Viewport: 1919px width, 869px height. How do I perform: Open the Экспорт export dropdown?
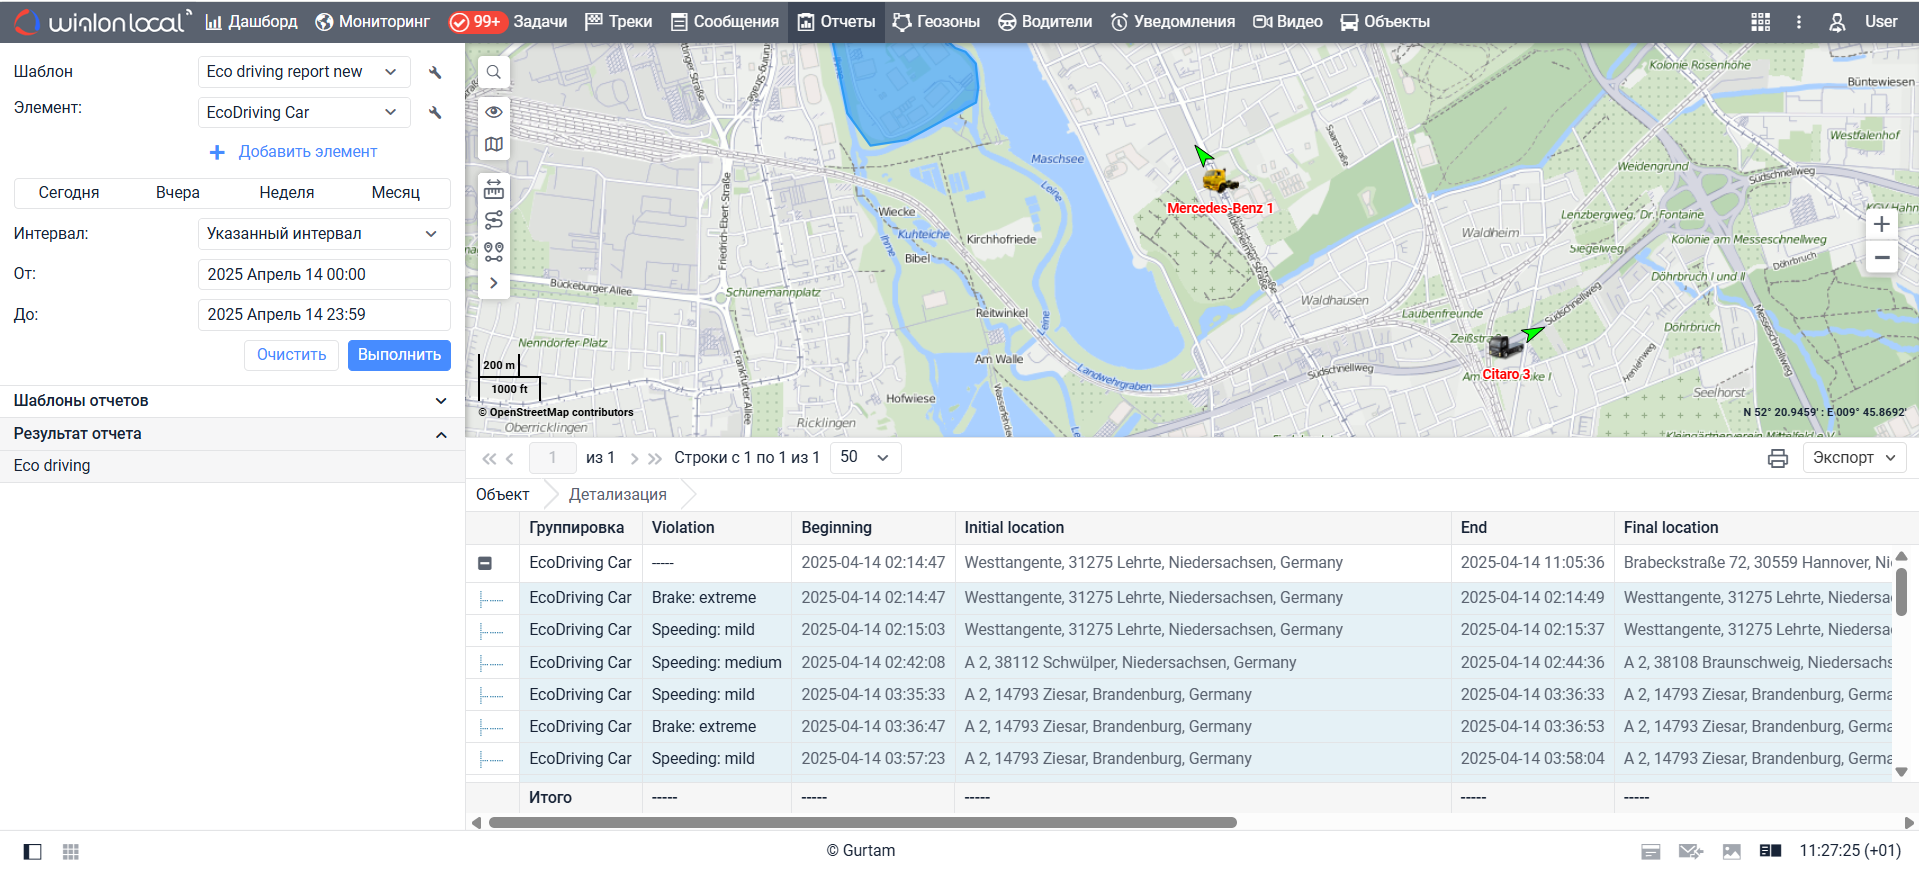pos(1854,458)
